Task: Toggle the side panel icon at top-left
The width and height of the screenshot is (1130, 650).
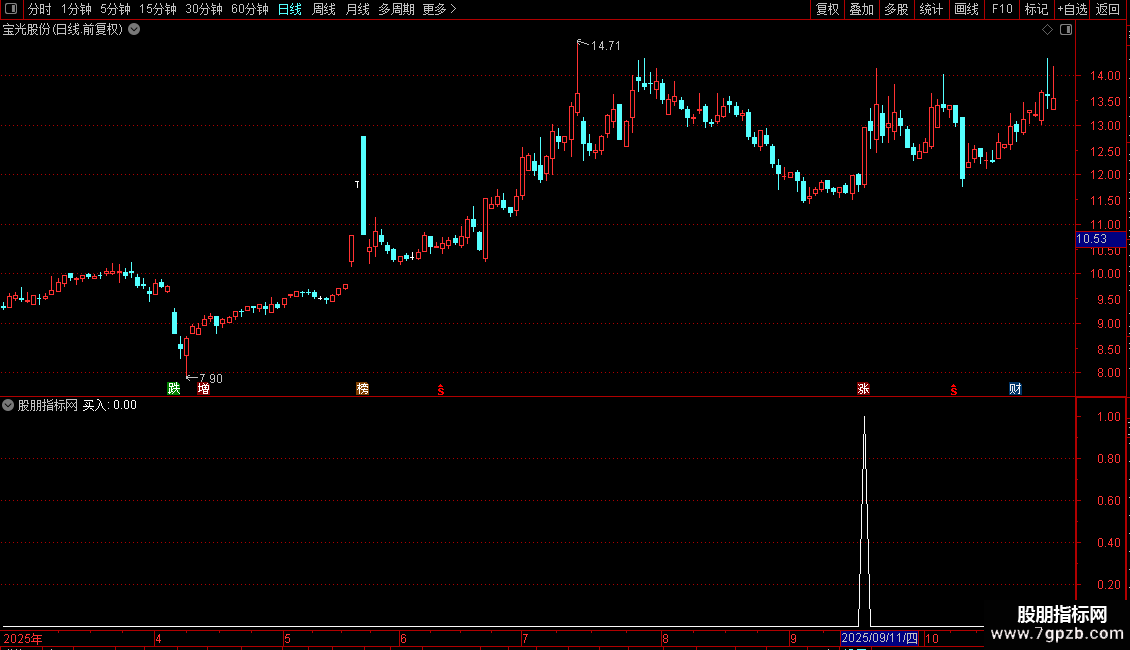Action: [x=11, y=9]
